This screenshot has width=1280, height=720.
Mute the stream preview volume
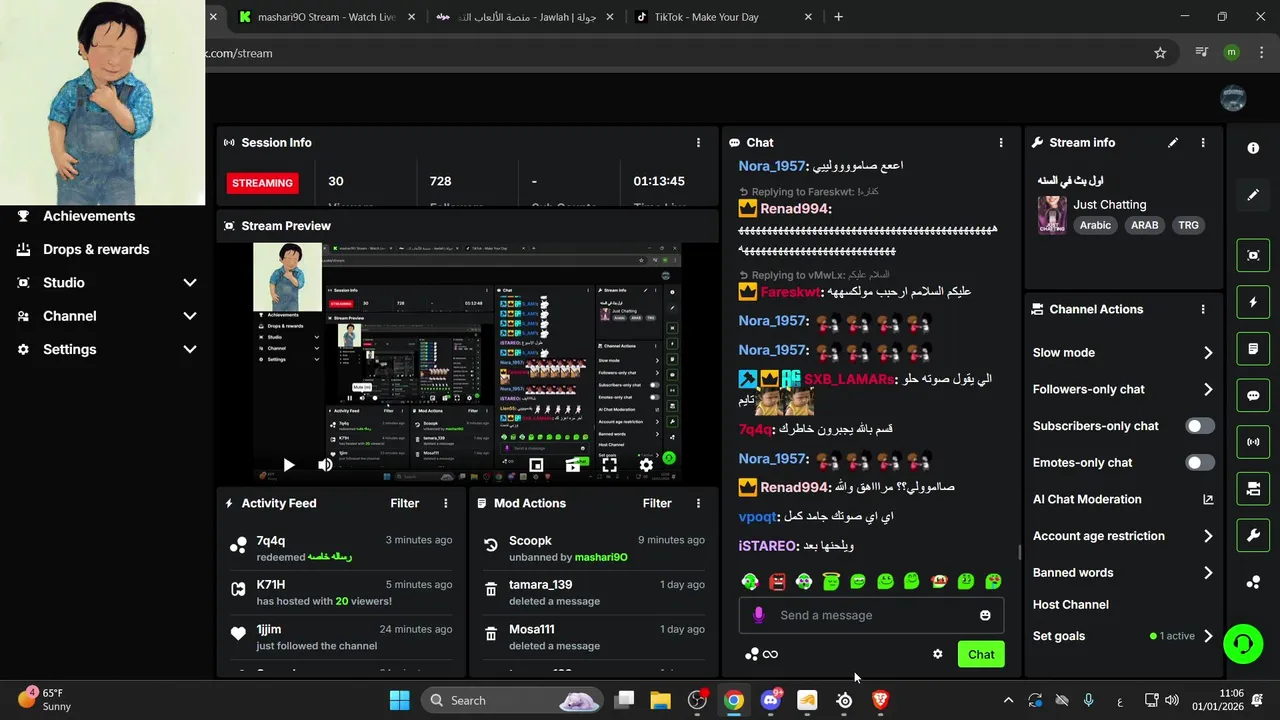click(x=325, y=465)
